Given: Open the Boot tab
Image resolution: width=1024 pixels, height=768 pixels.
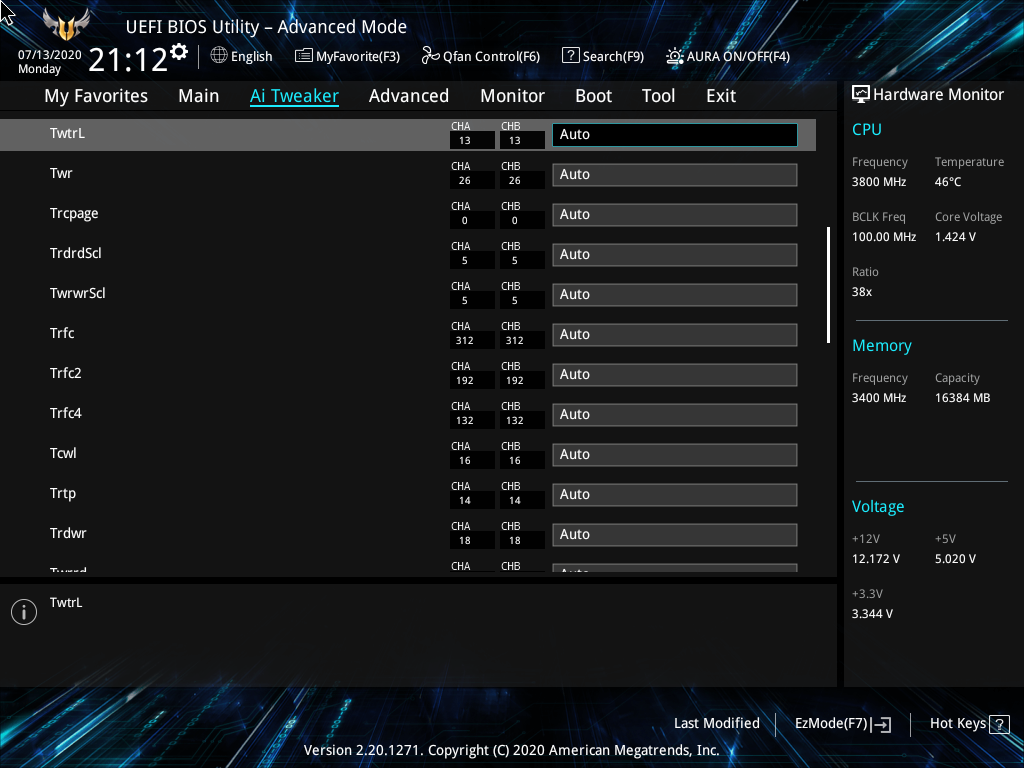Looking at the screenshot, I should [593, 96].
